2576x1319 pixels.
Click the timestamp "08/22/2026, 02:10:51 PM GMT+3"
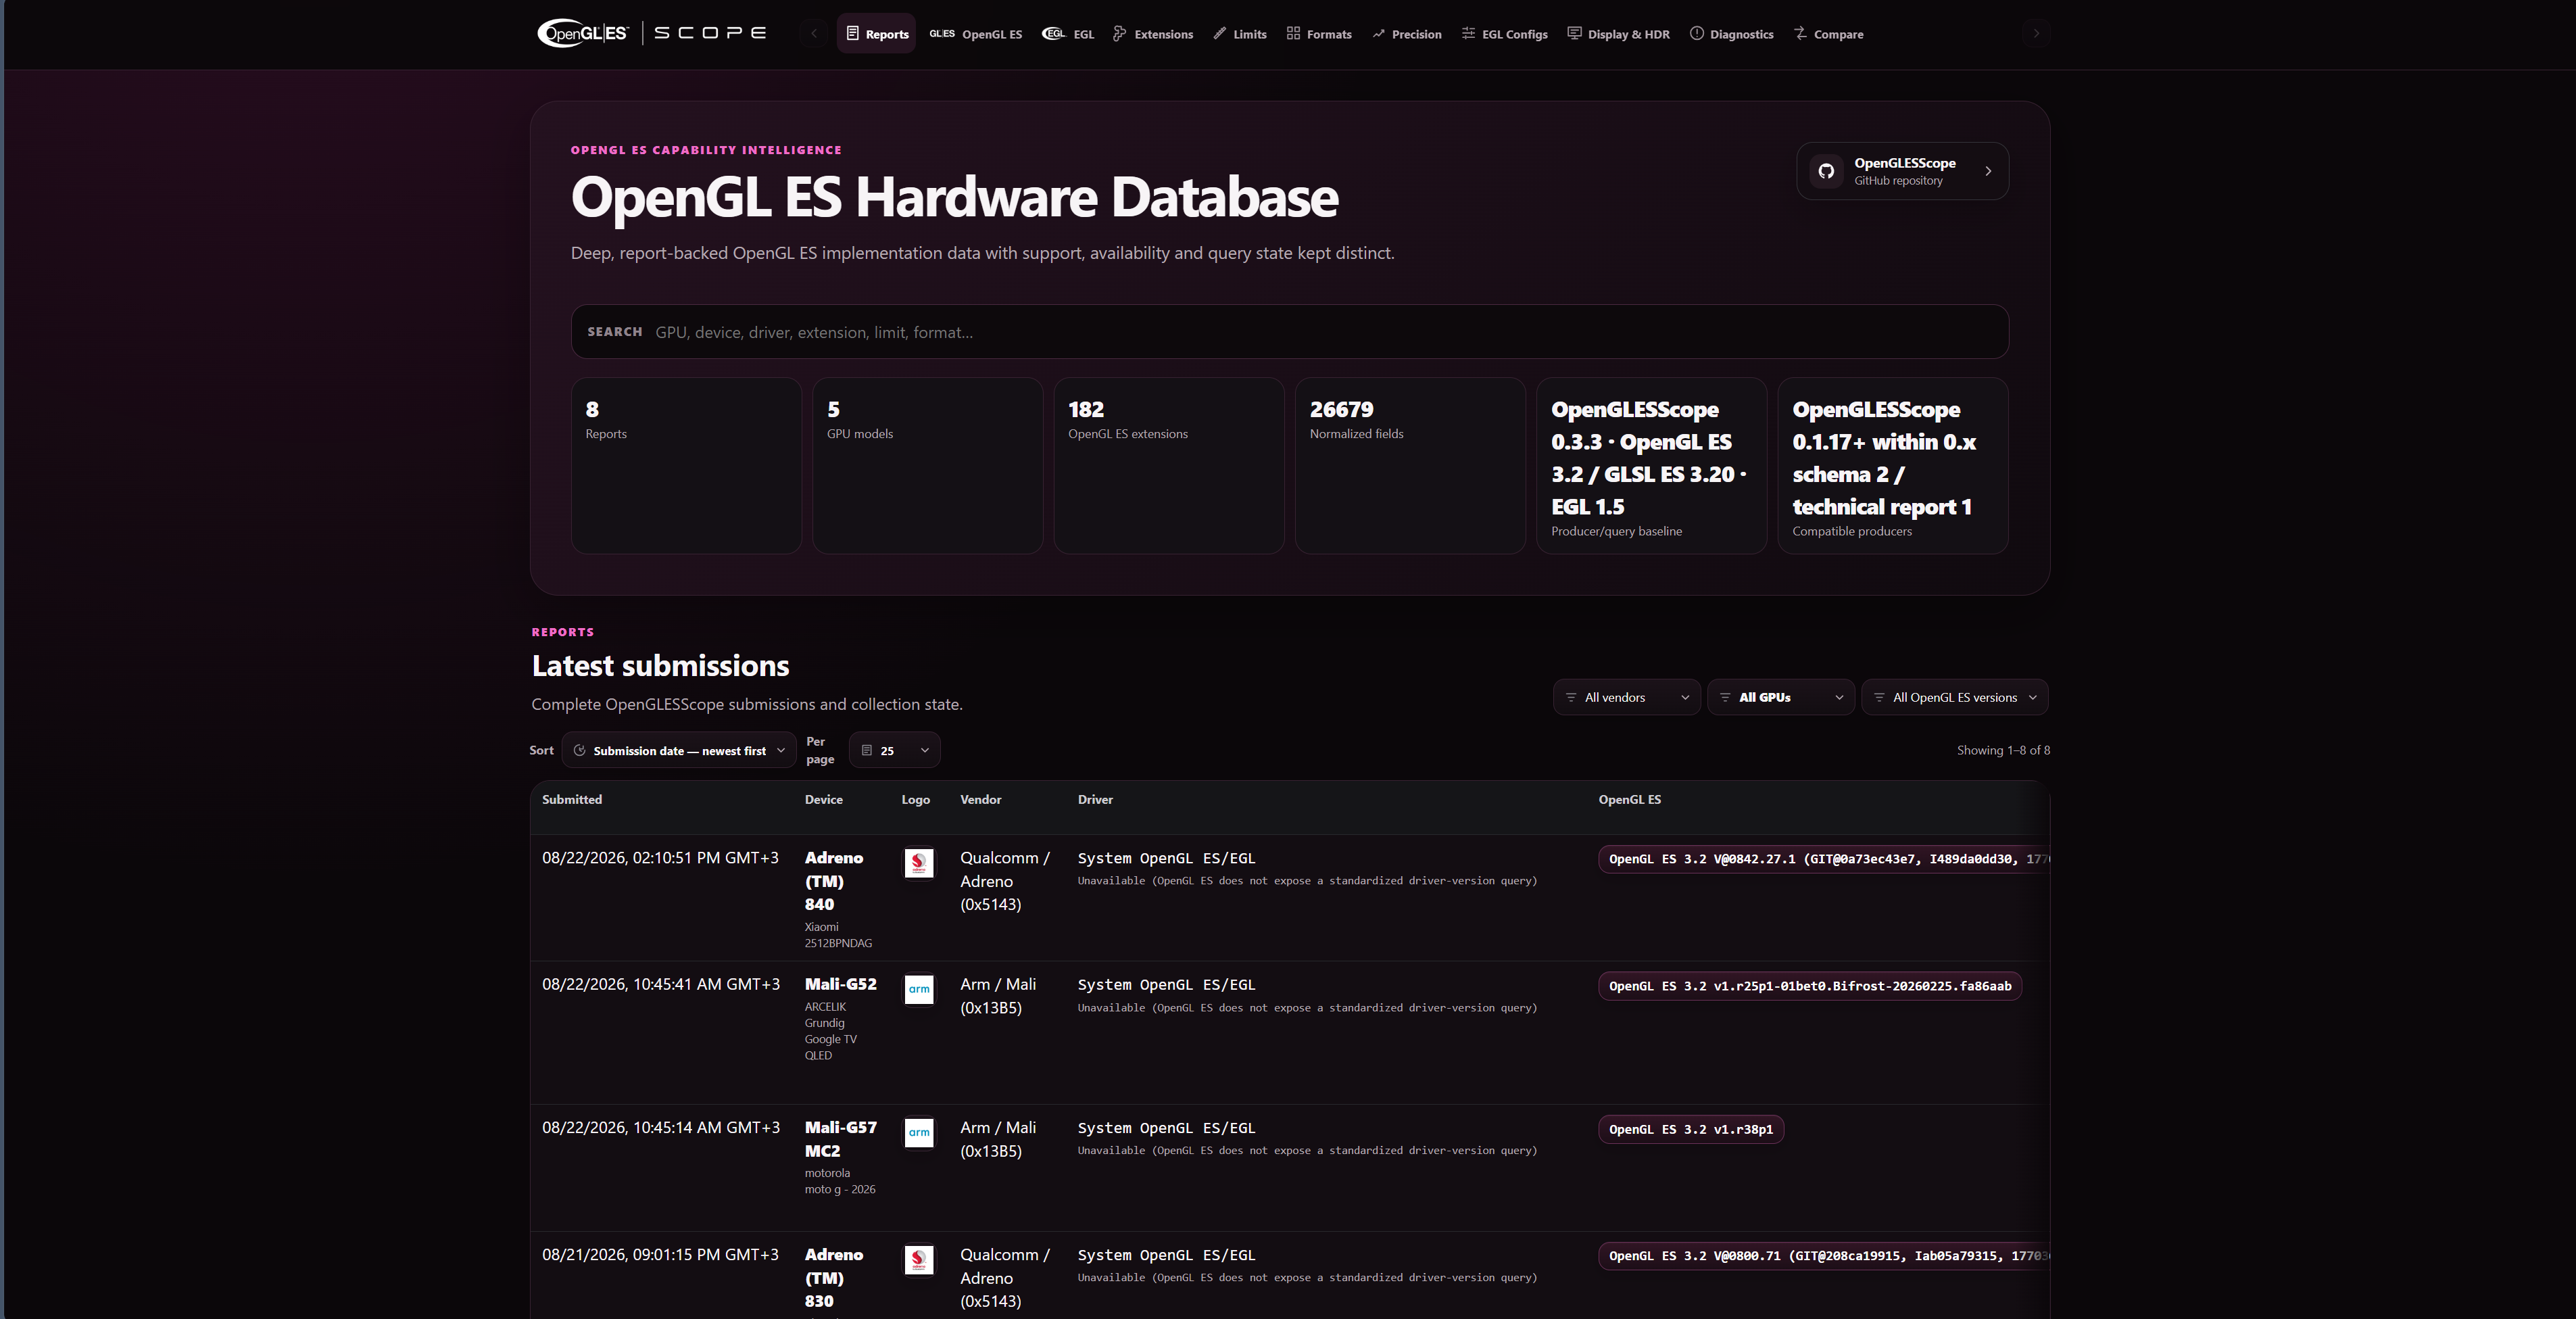[x=660, y=858]
